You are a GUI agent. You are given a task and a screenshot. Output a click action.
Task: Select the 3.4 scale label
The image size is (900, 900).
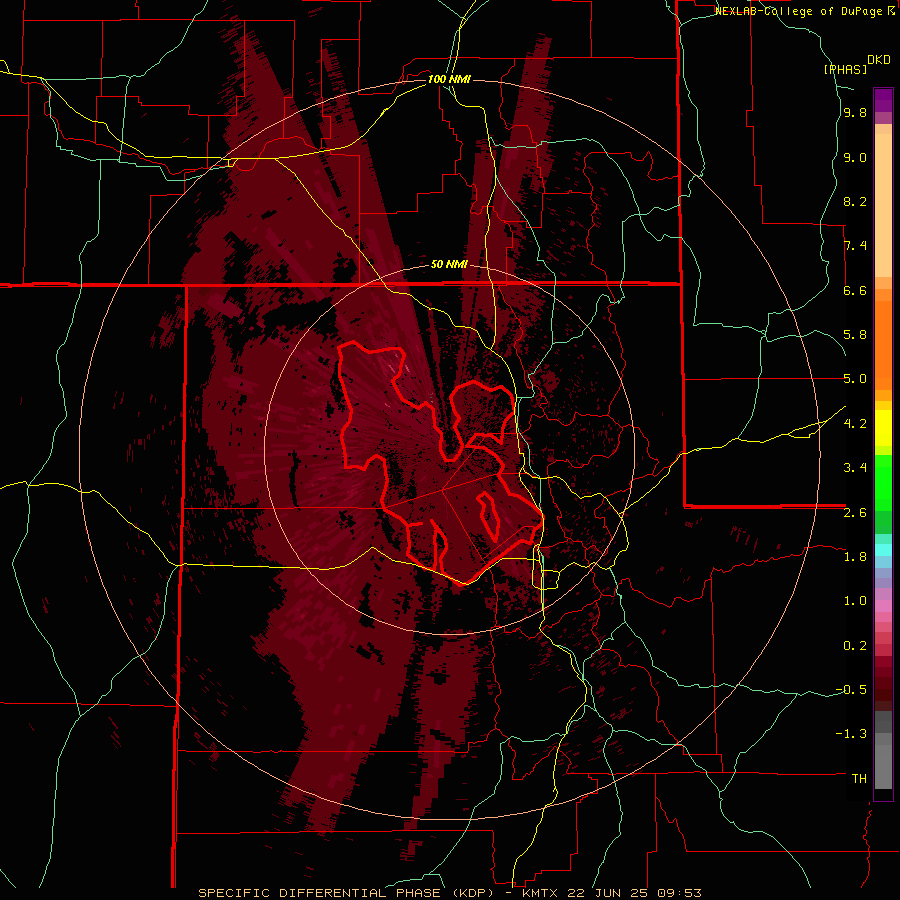pyautogui.click(x=855, y=468)
